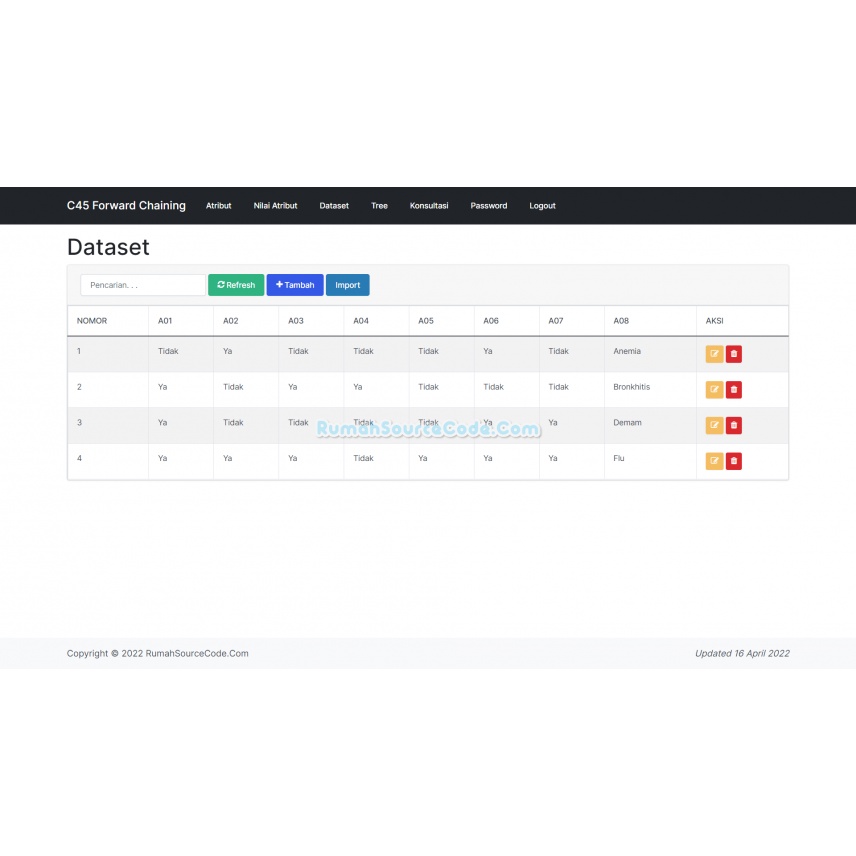Delete row 1 Anemia record

[734, 354]
